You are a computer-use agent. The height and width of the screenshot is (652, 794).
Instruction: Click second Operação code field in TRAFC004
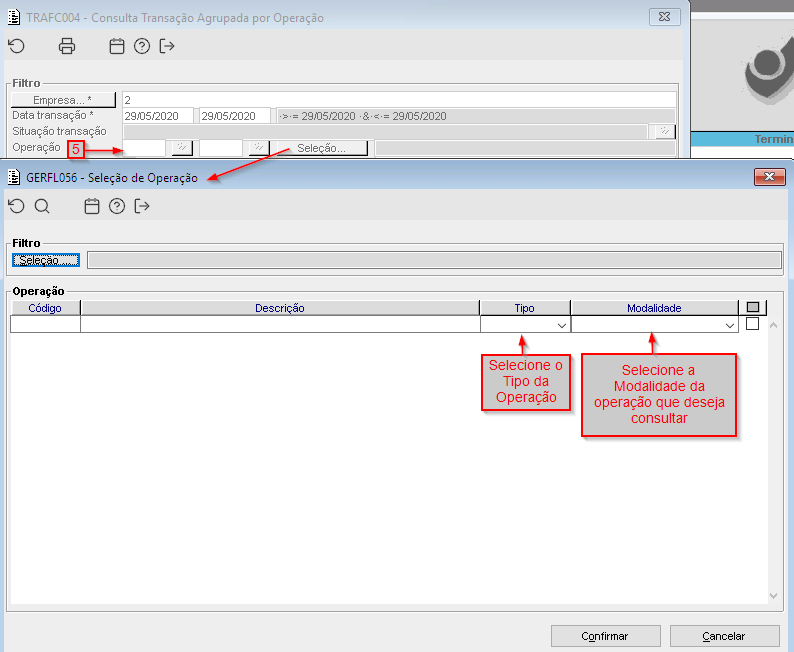tap(221, 148)
